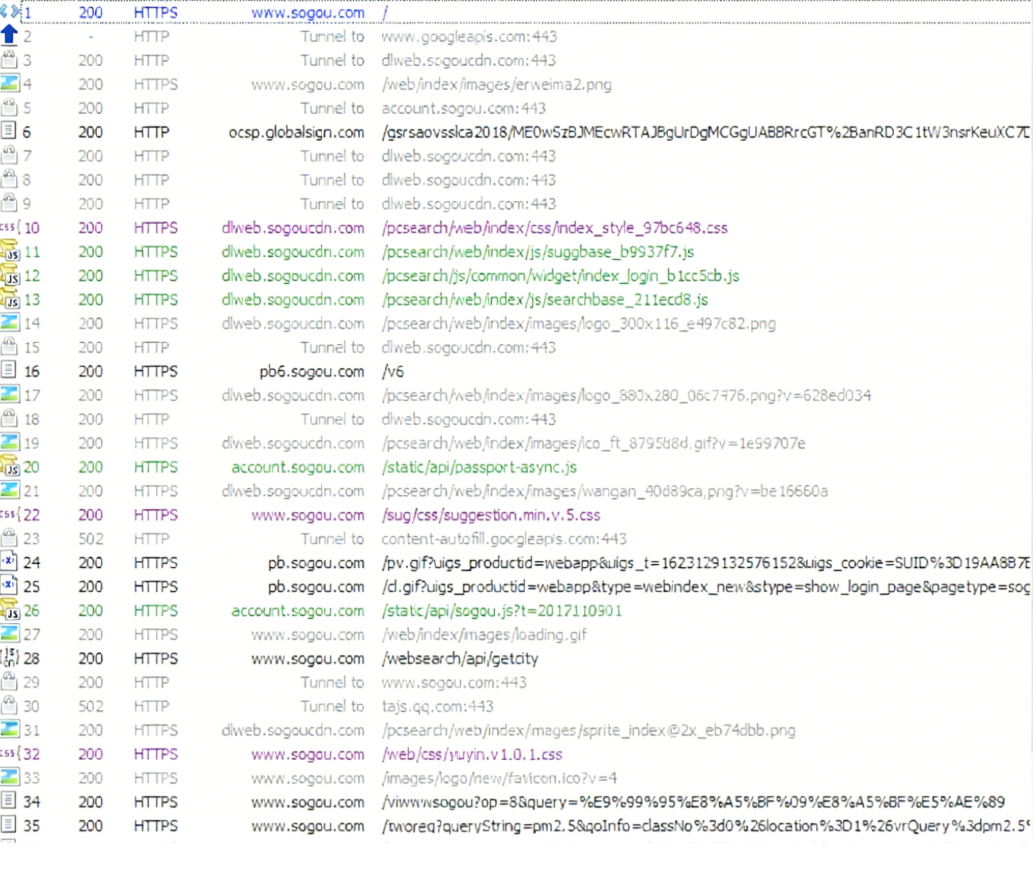Click the image icon of favicon.ico row
This screenshot has height=883, width=1033.
click(x=9, y=777)
